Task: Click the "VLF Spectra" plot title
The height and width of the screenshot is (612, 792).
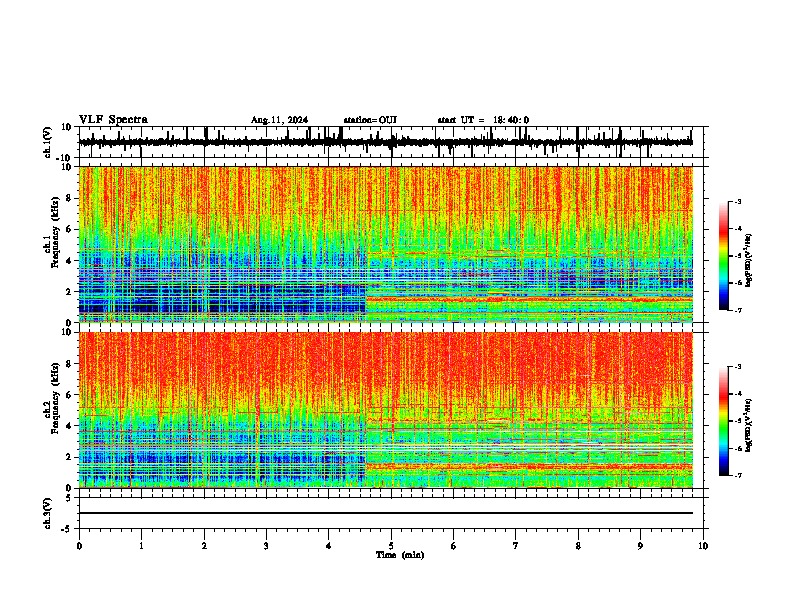Action: (x=113, y=120)
